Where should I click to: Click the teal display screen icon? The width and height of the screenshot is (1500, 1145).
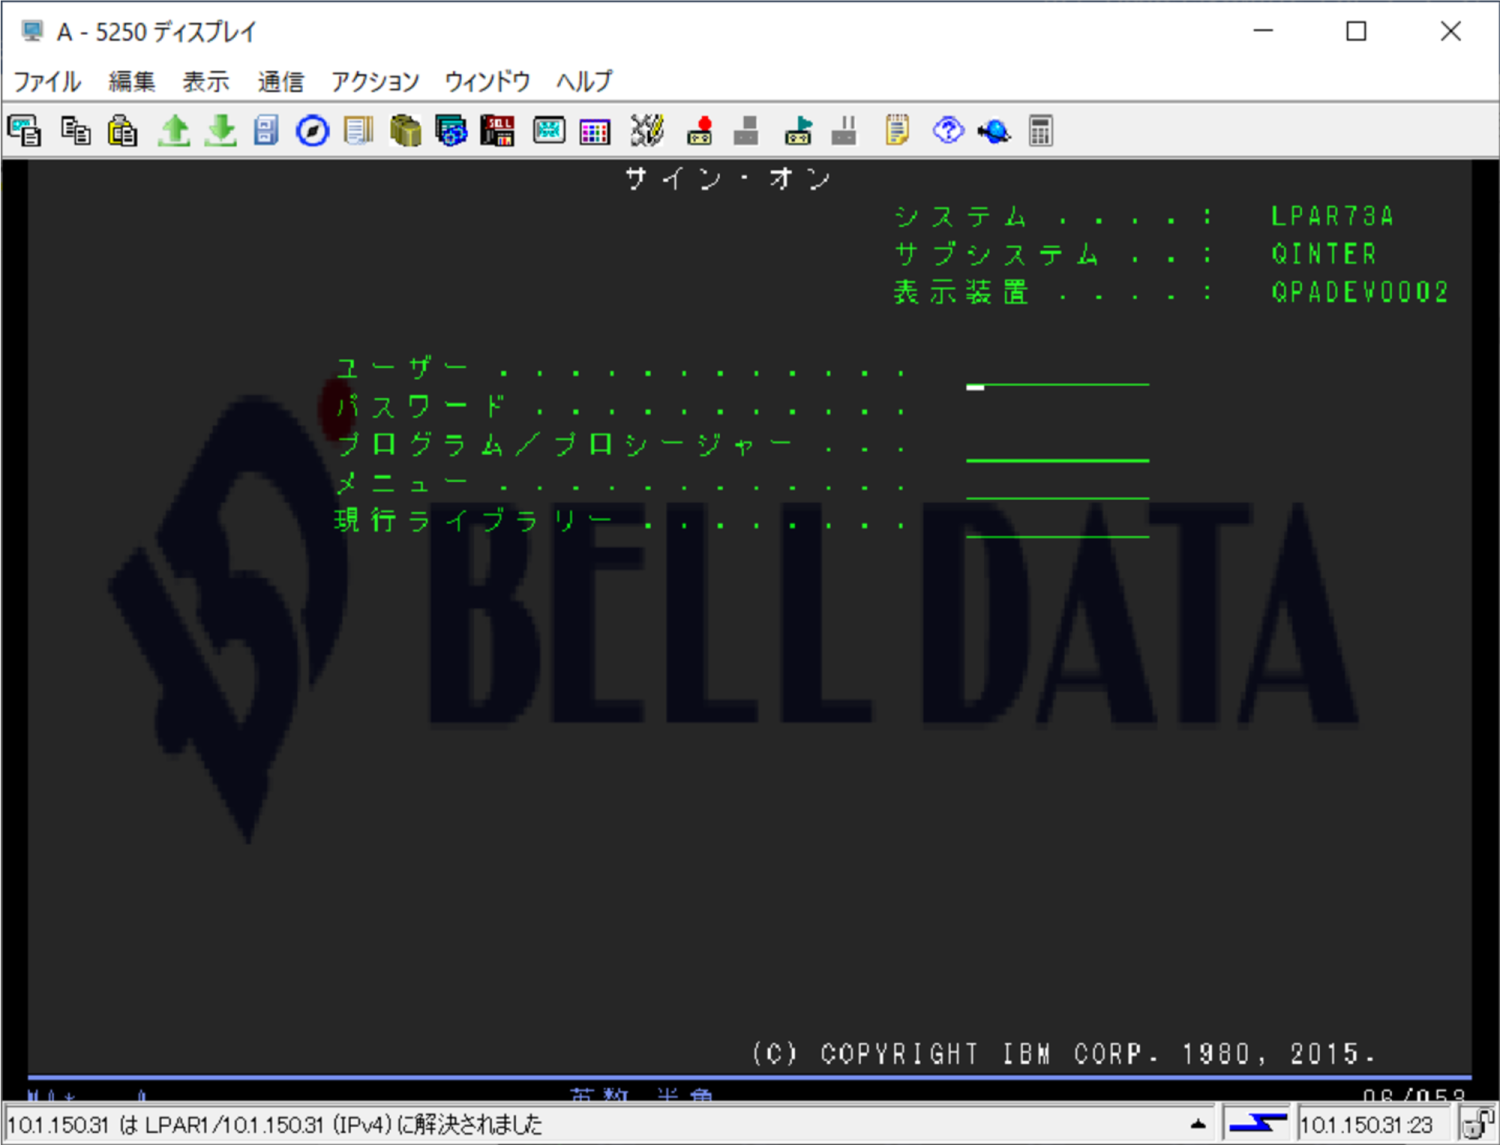pos(549,131)
